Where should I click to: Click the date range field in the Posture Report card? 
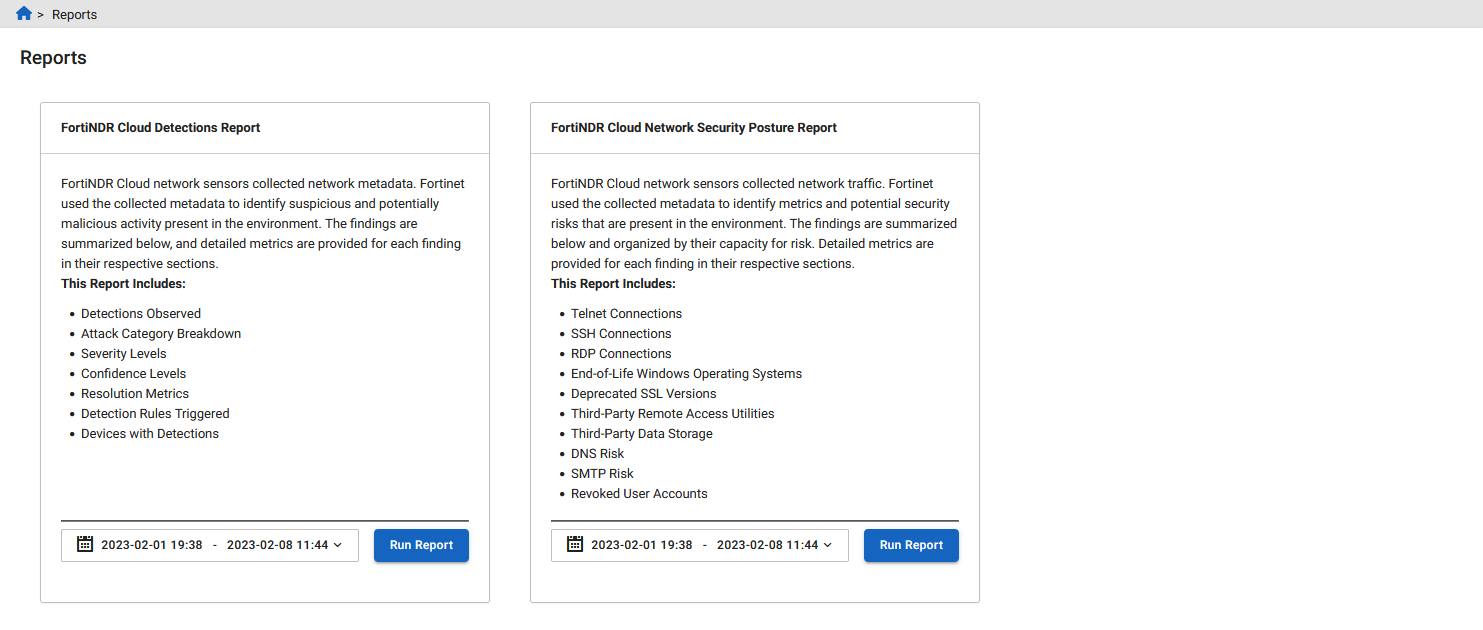click(x=700, y=544)
